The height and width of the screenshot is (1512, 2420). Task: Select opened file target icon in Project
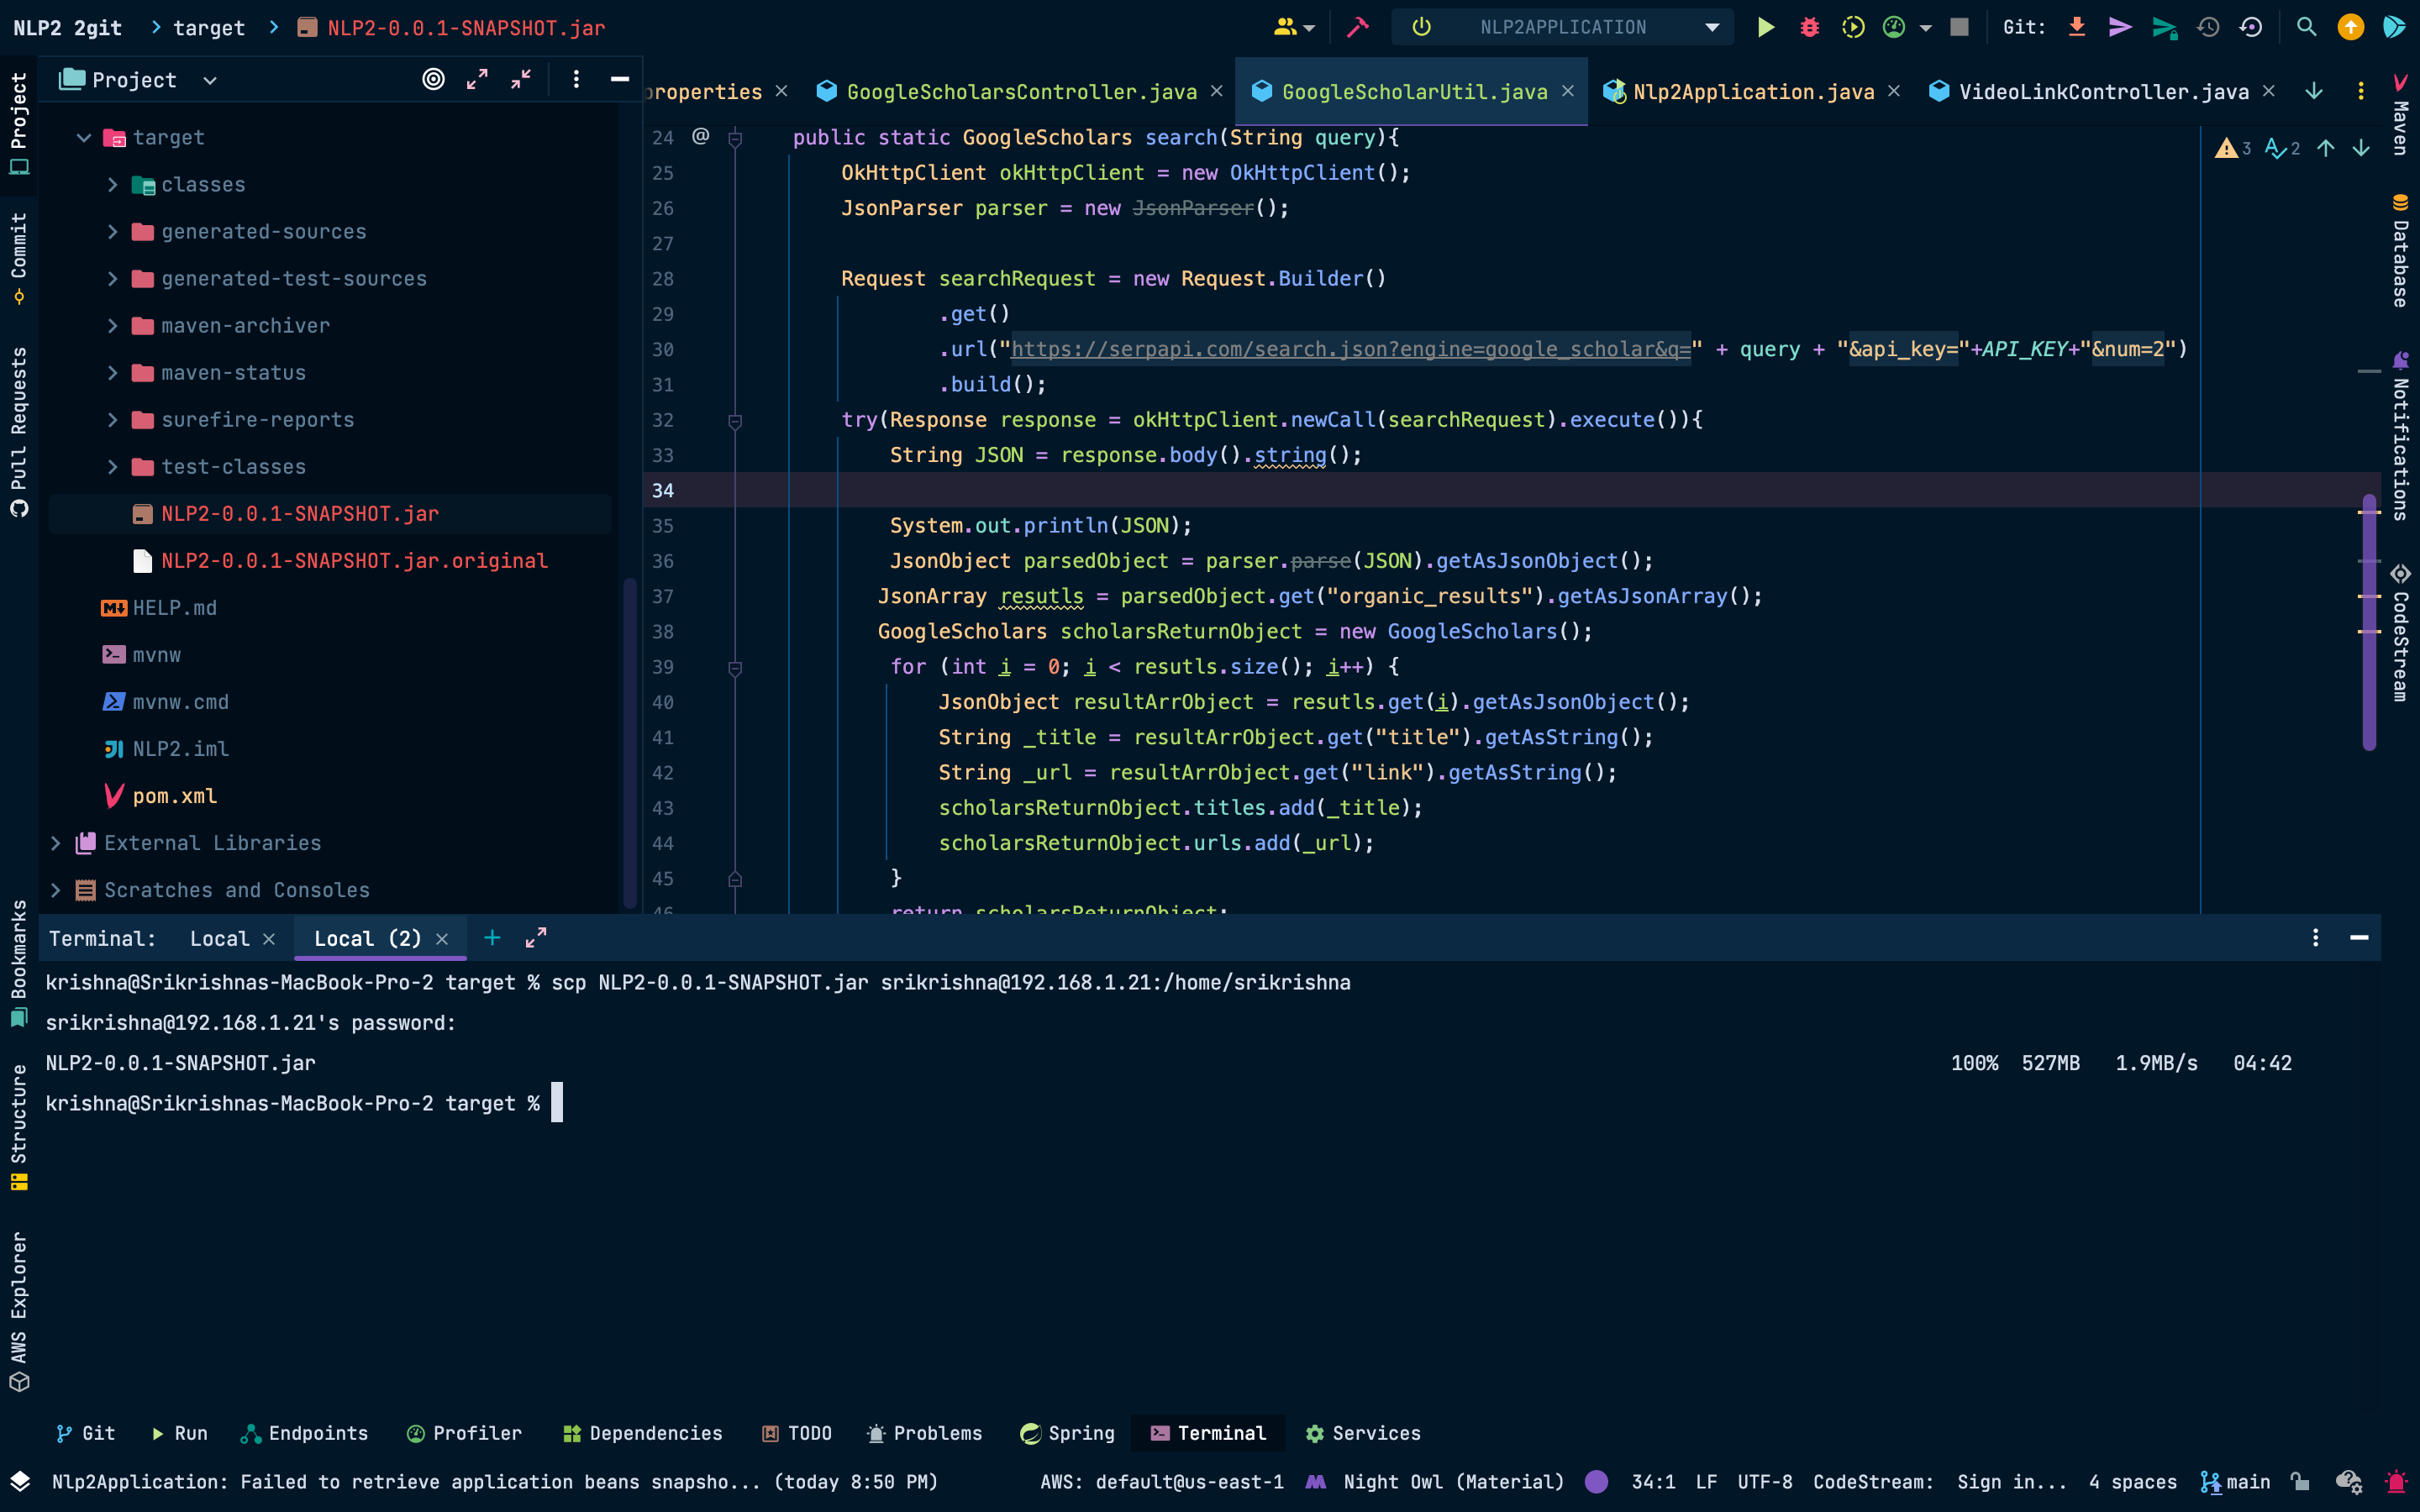tap(433, 80)
